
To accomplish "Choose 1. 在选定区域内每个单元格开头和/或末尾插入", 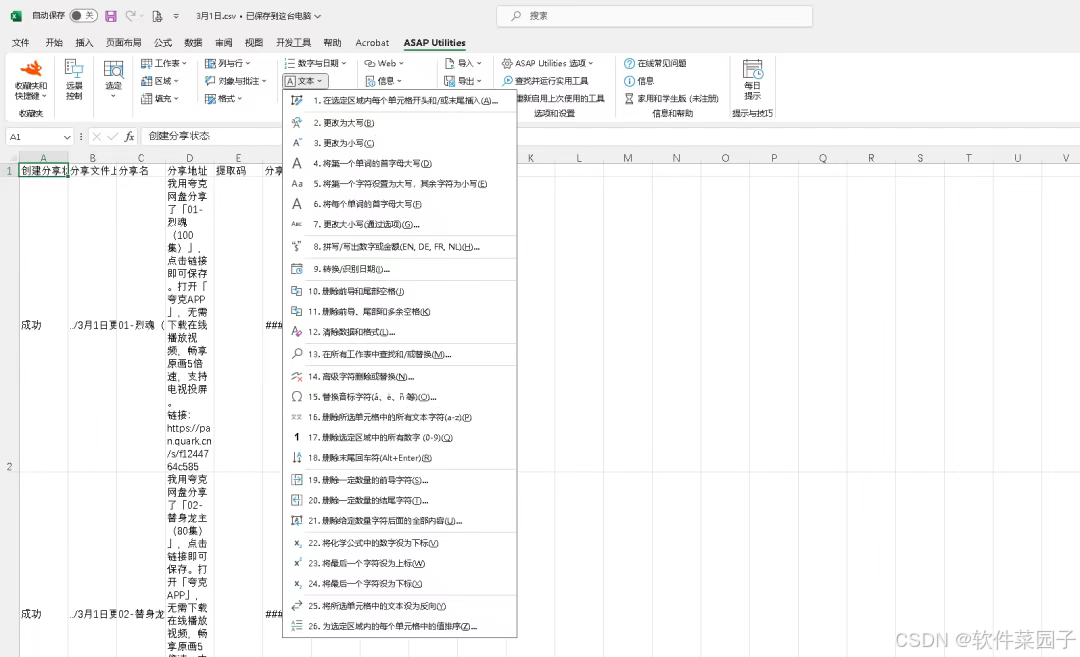I will click(x=399, y=101).
